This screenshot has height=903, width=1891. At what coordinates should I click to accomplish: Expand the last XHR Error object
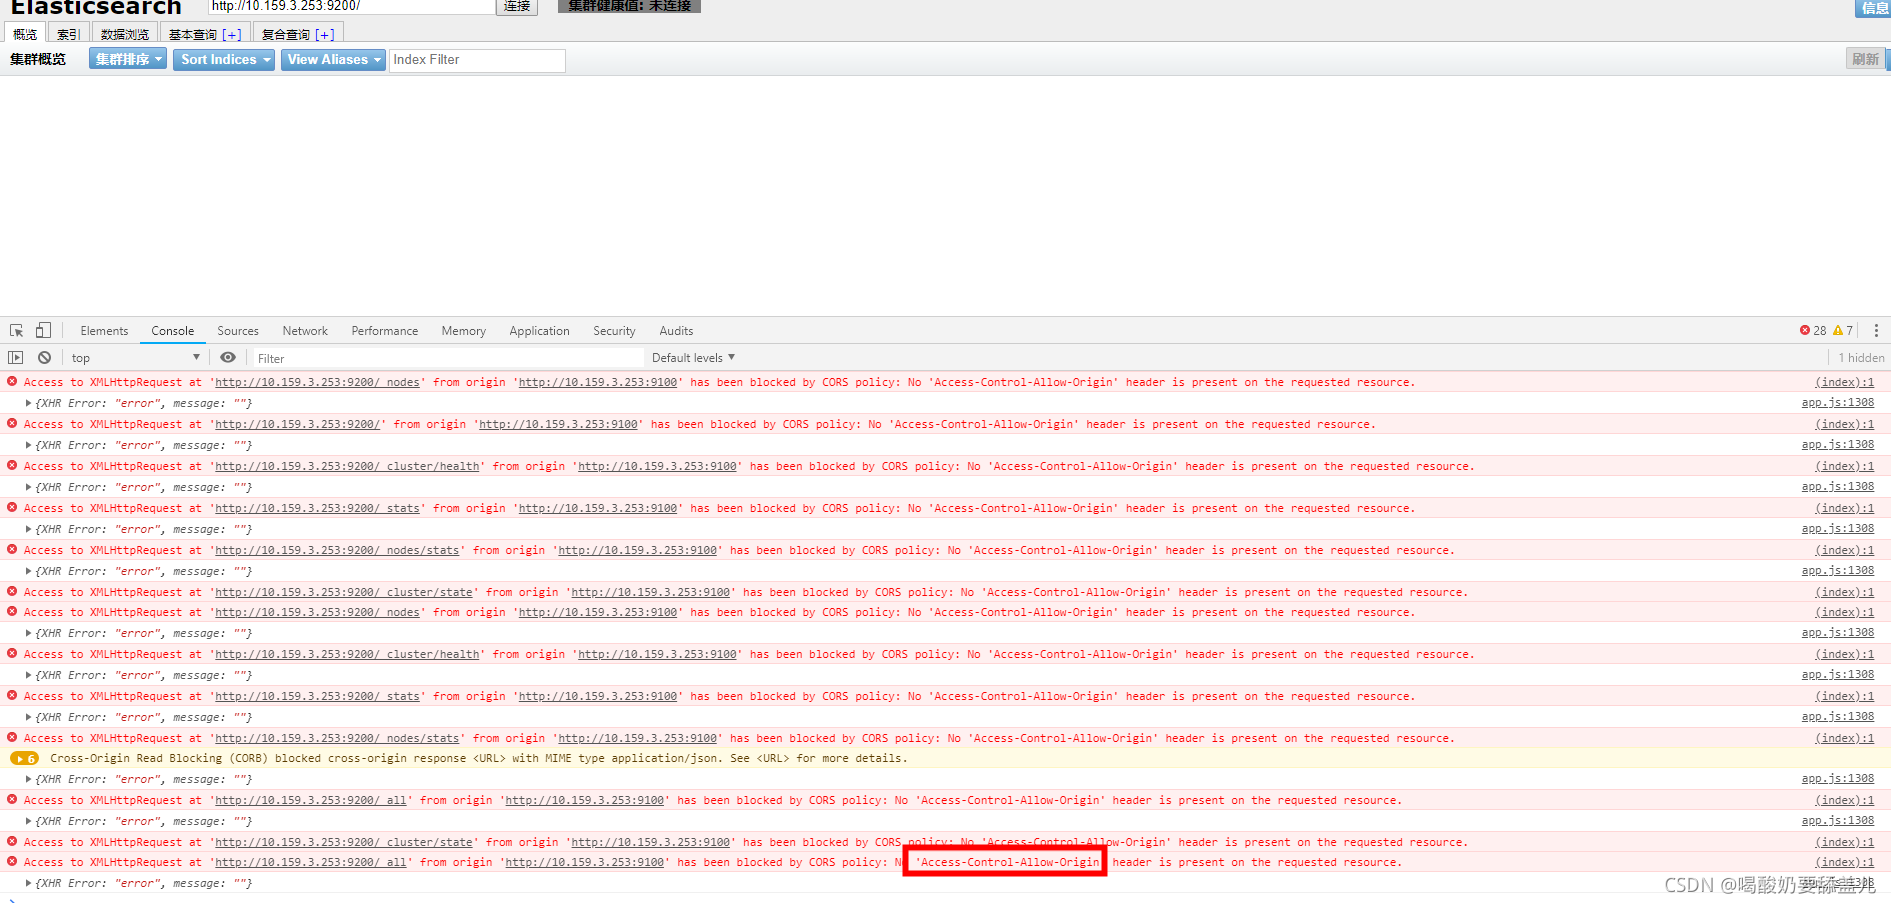[x=29, y=884]
